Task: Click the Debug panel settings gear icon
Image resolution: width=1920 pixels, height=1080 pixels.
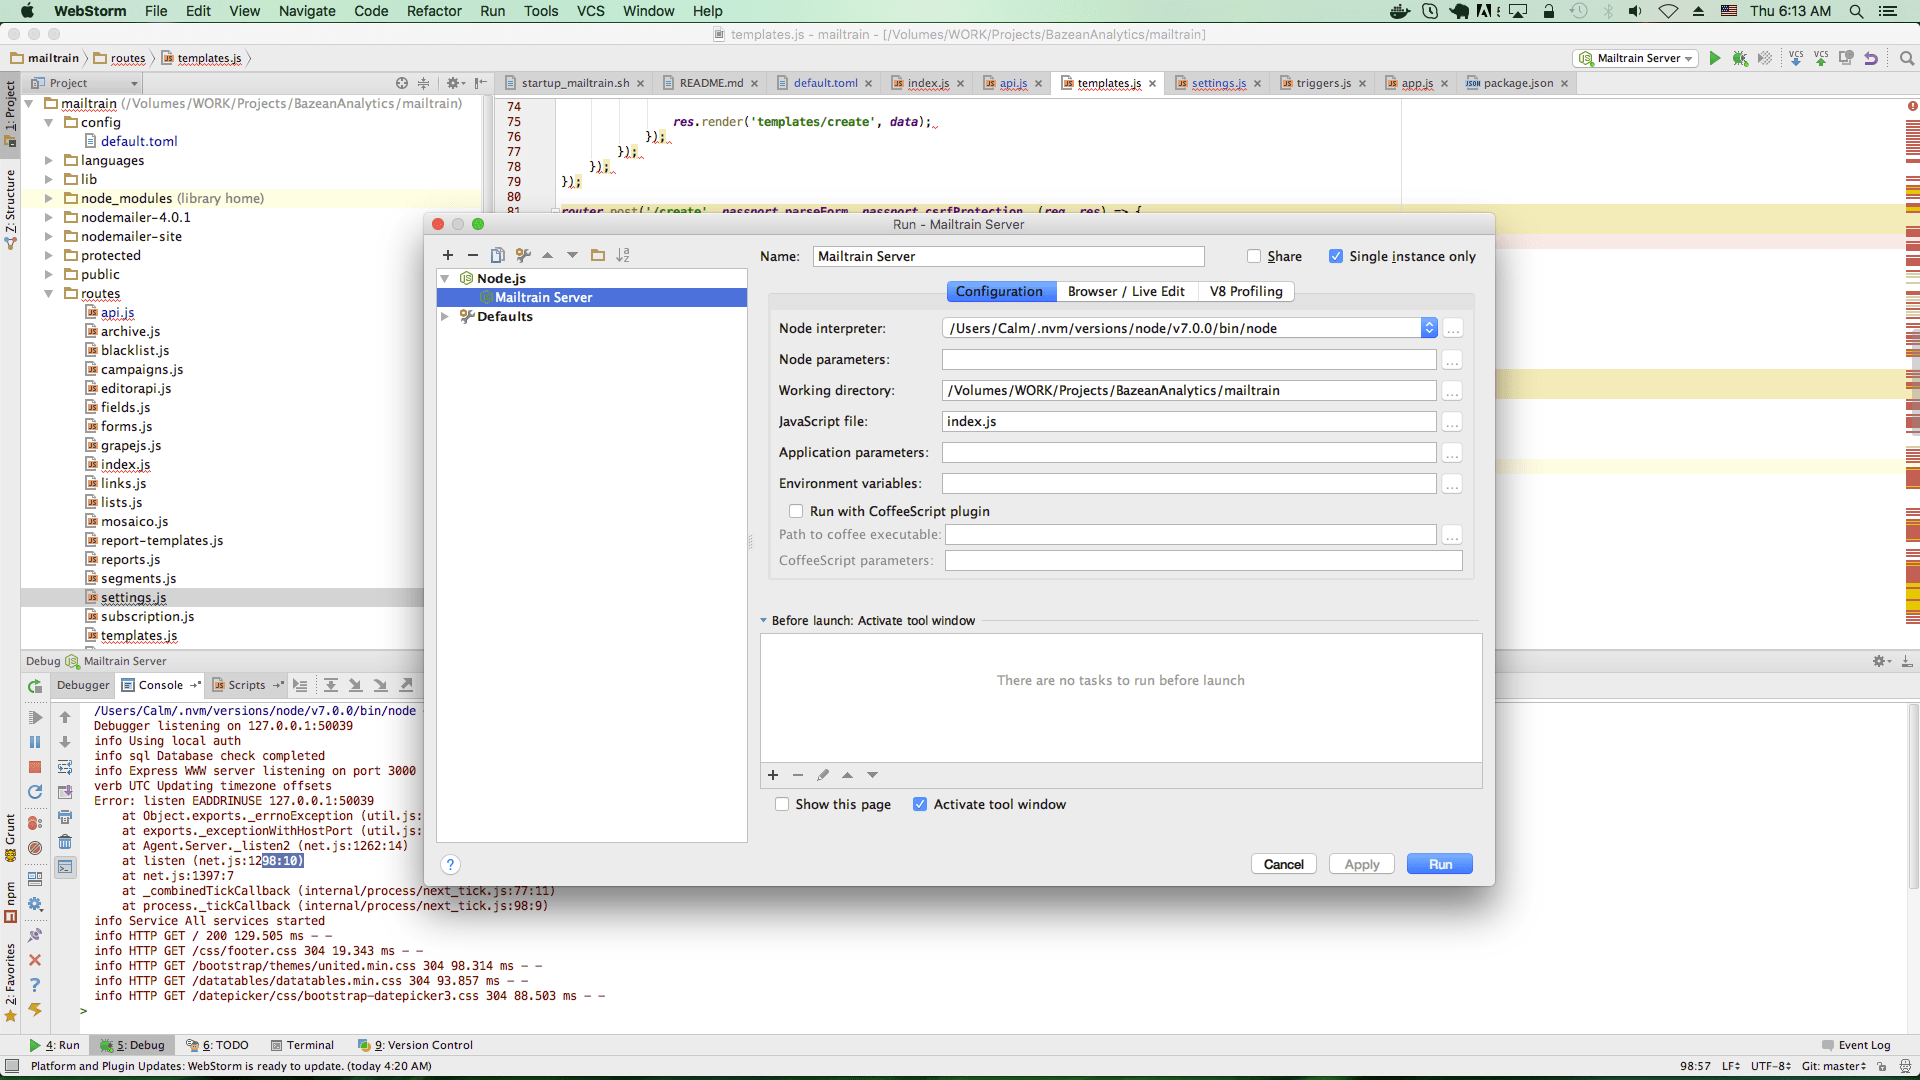Action: click(x=1879, y=661)
